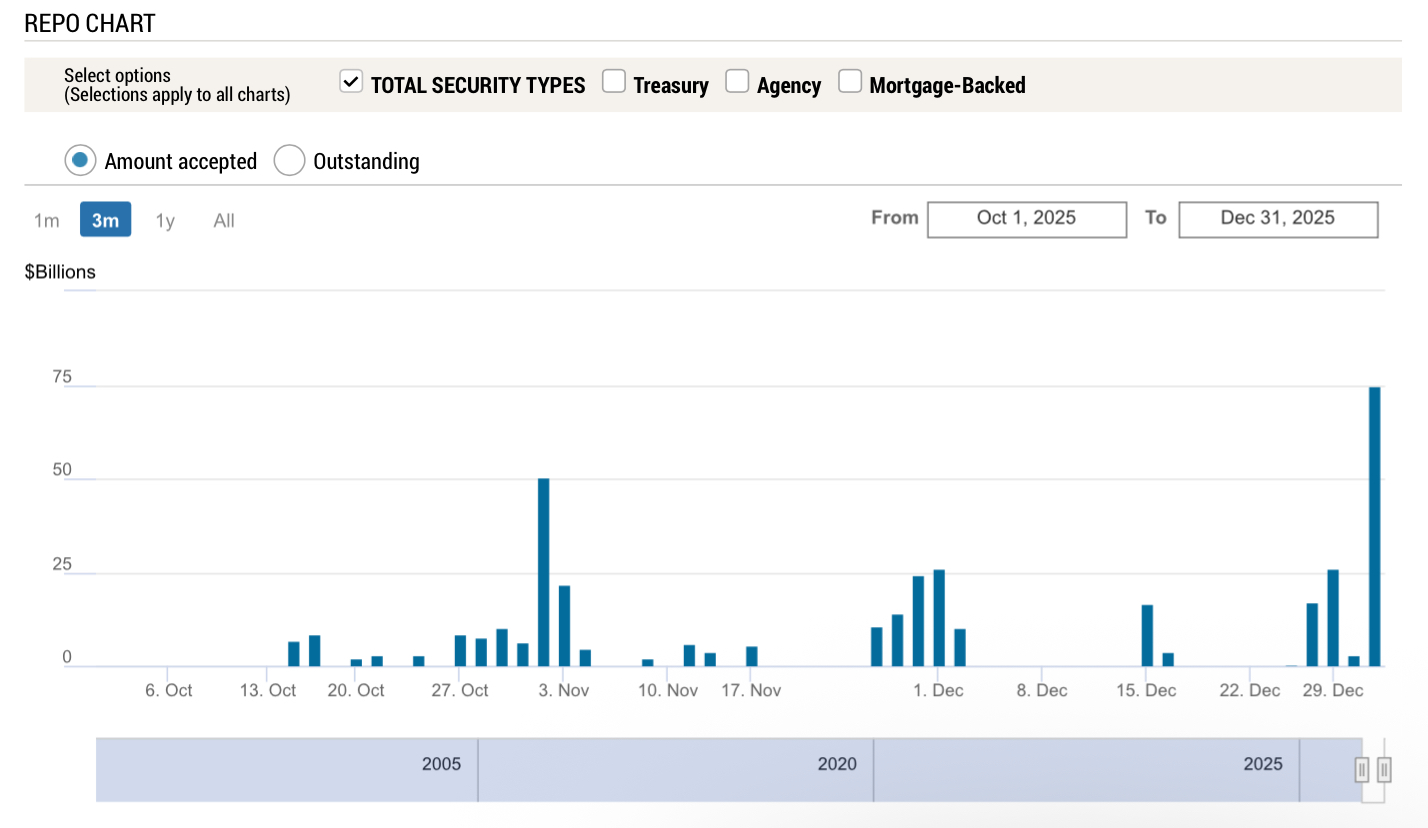Click the 25 y-axis value

(x=62, y=565)
